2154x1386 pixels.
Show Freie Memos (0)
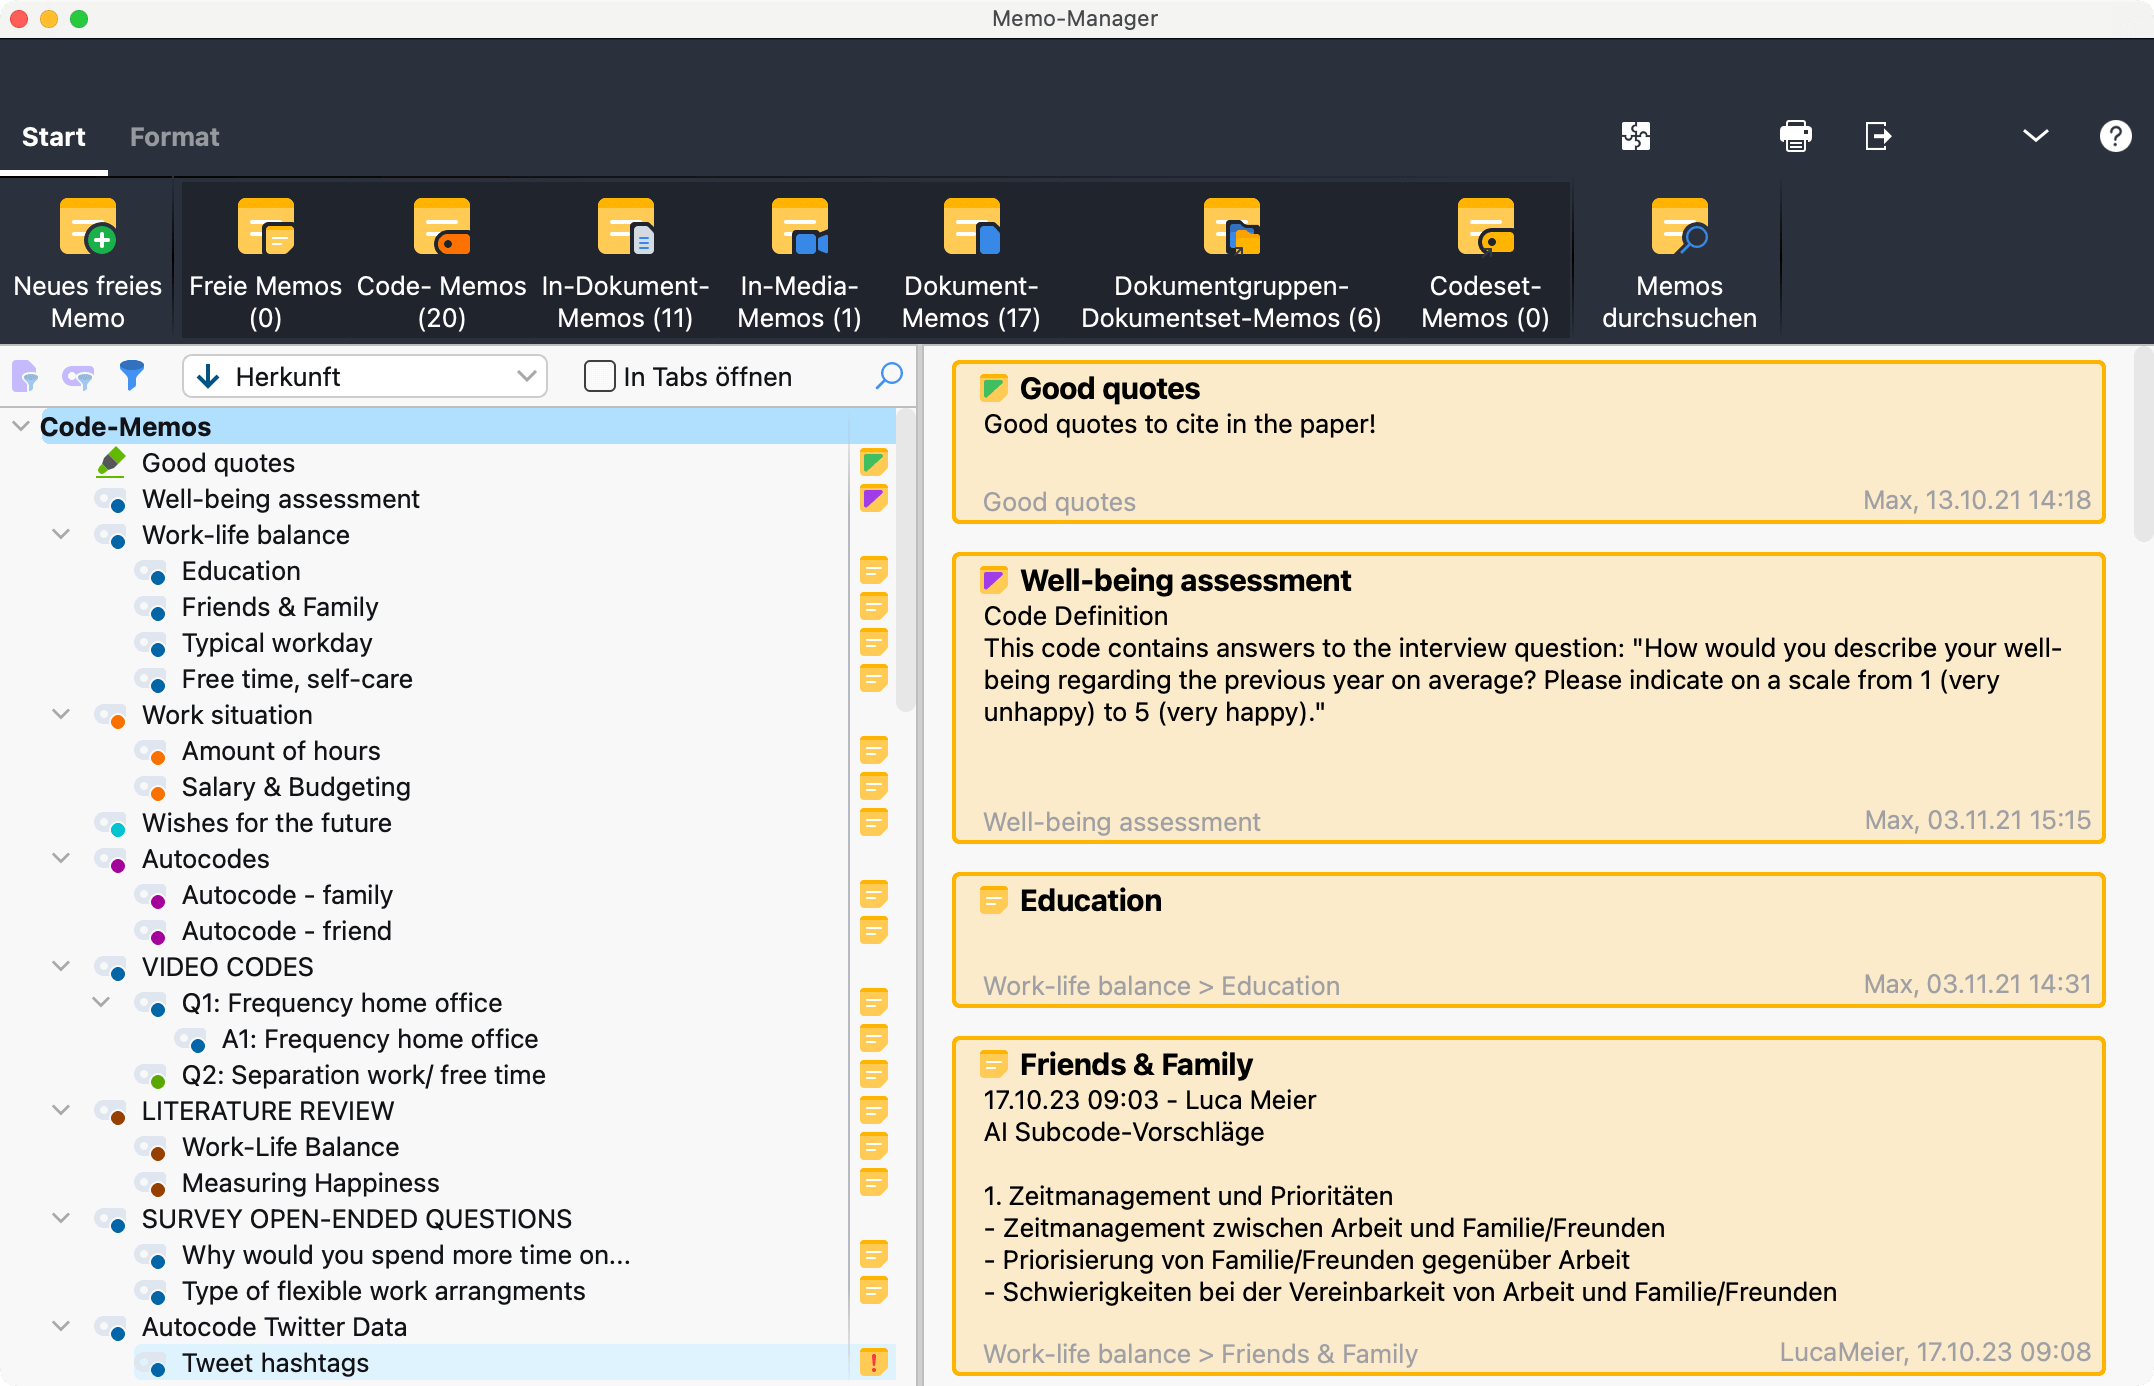(x=265, y=263)
